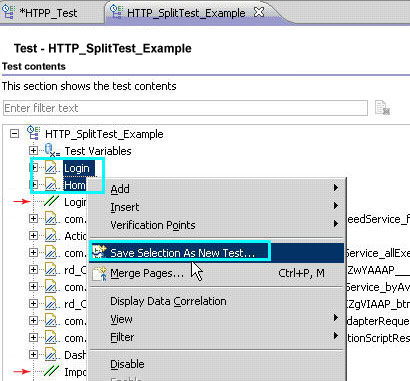Close the HTTP_SplitTest_Example tab
This screenshot has height=381, width=410.
[259, 12]
